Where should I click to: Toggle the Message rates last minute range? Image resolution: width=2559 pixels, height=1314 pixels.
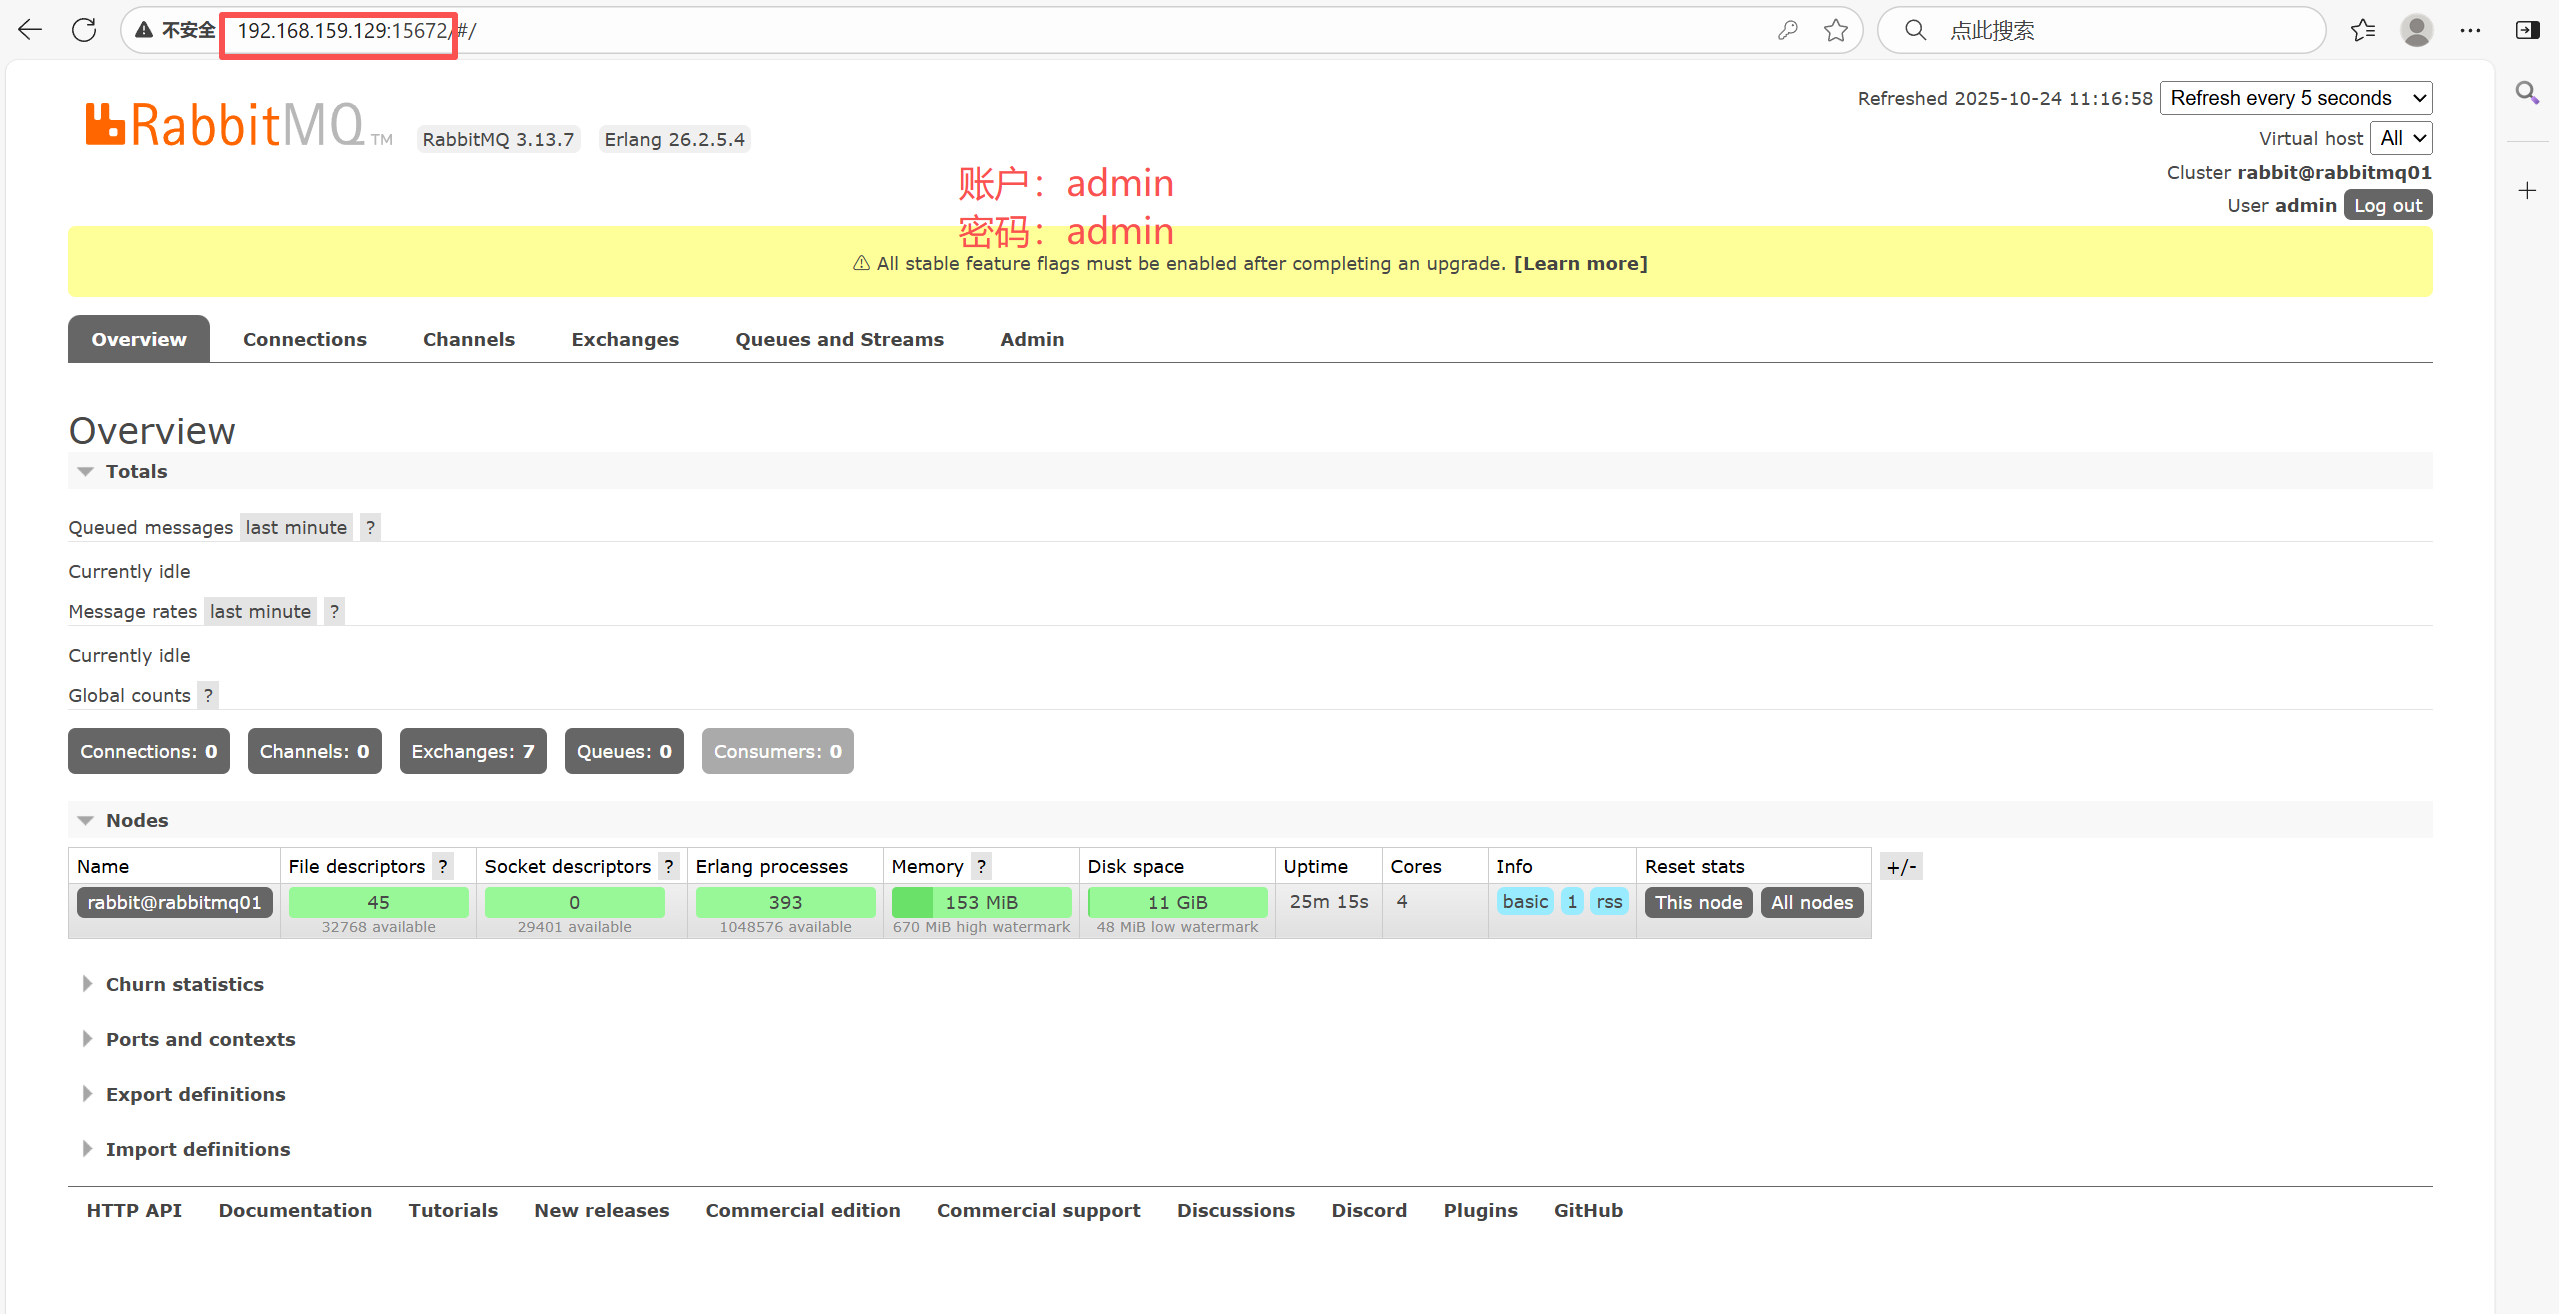(260, 611)
